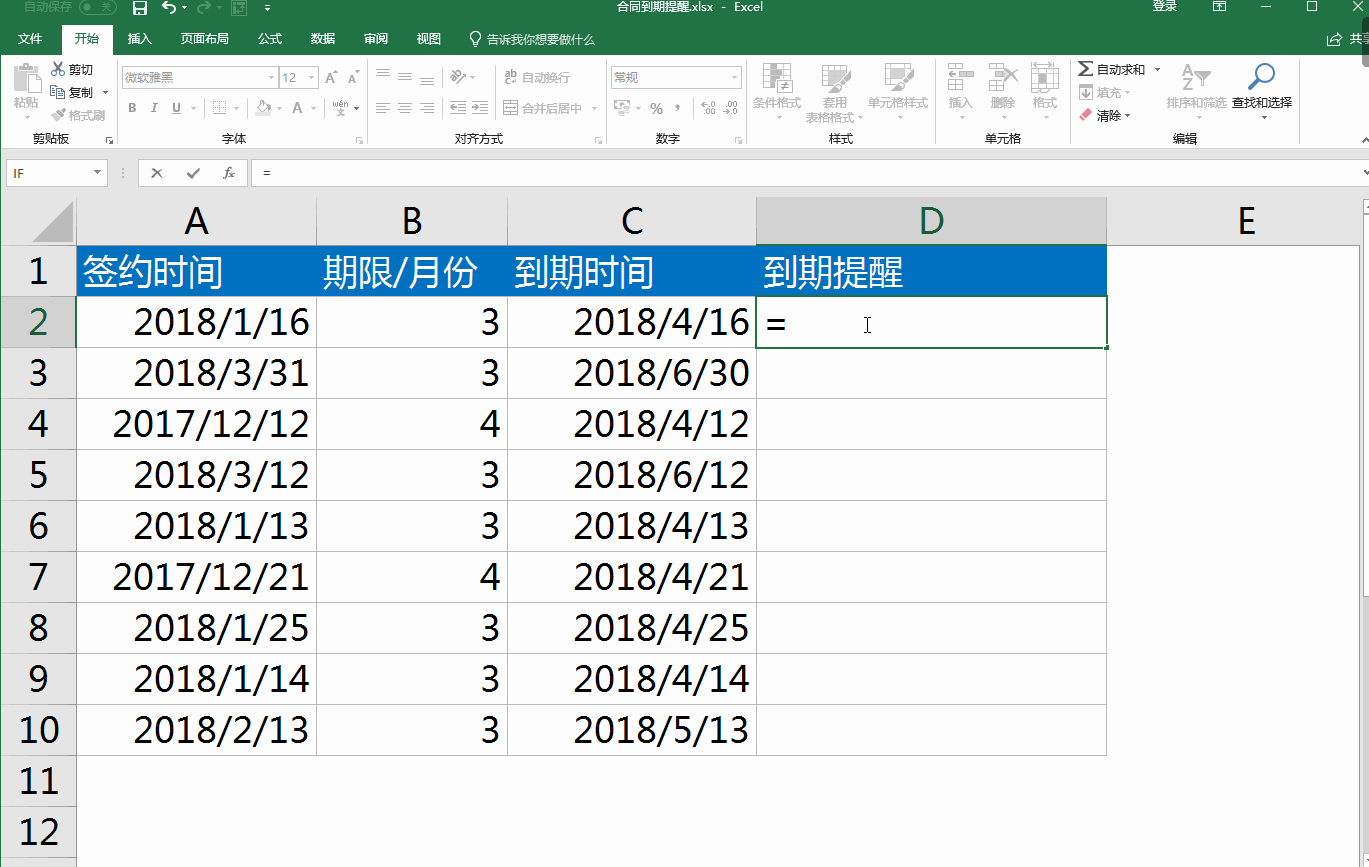Image resolution: width=1369 pixels, height=867 pixels.
Task: Toggle center horizontal alignment
Action: point(405,108)
